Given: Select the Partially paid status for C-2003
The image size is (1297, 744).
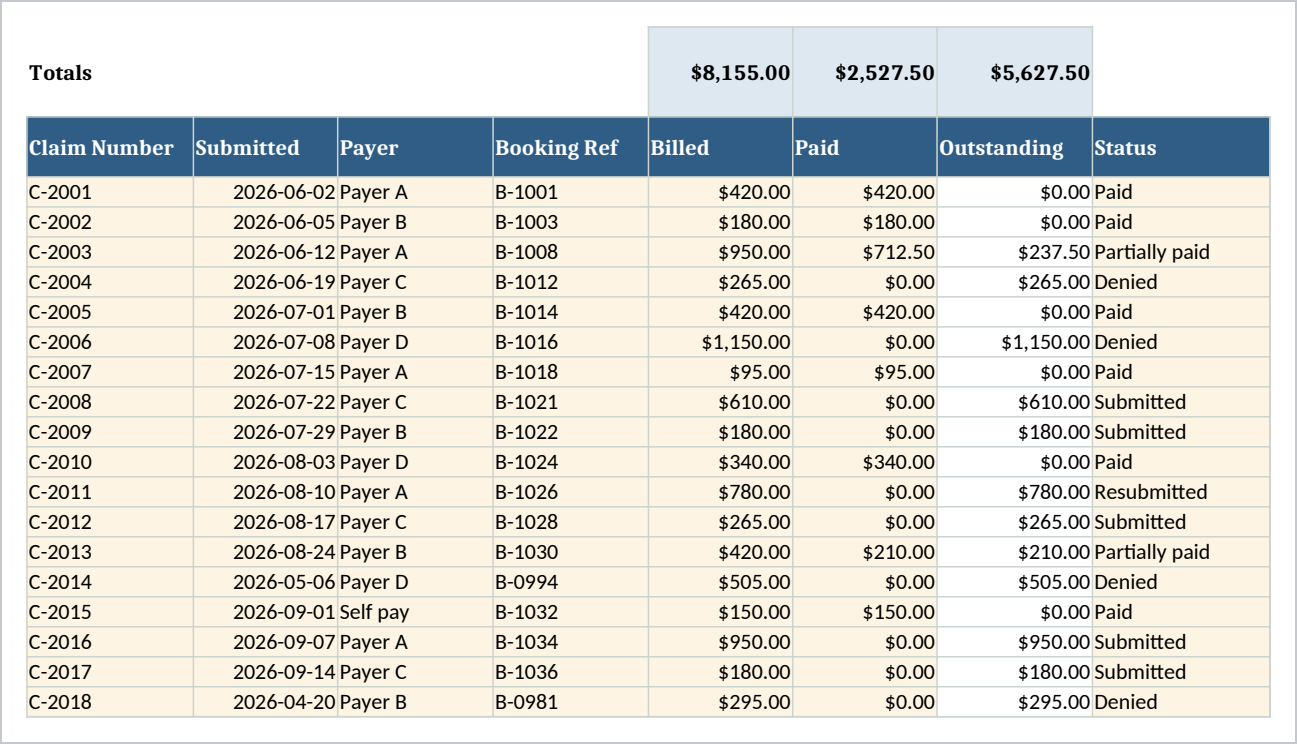Looking at the screenshot, I should (1181, 252).
